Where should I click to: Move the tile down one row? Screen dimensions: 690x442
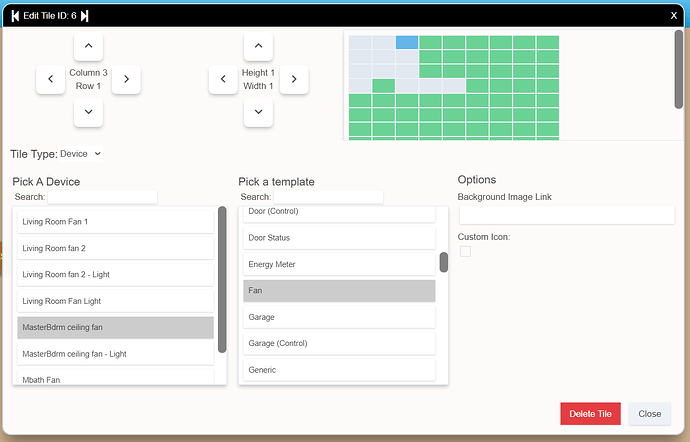coord(88,112)
